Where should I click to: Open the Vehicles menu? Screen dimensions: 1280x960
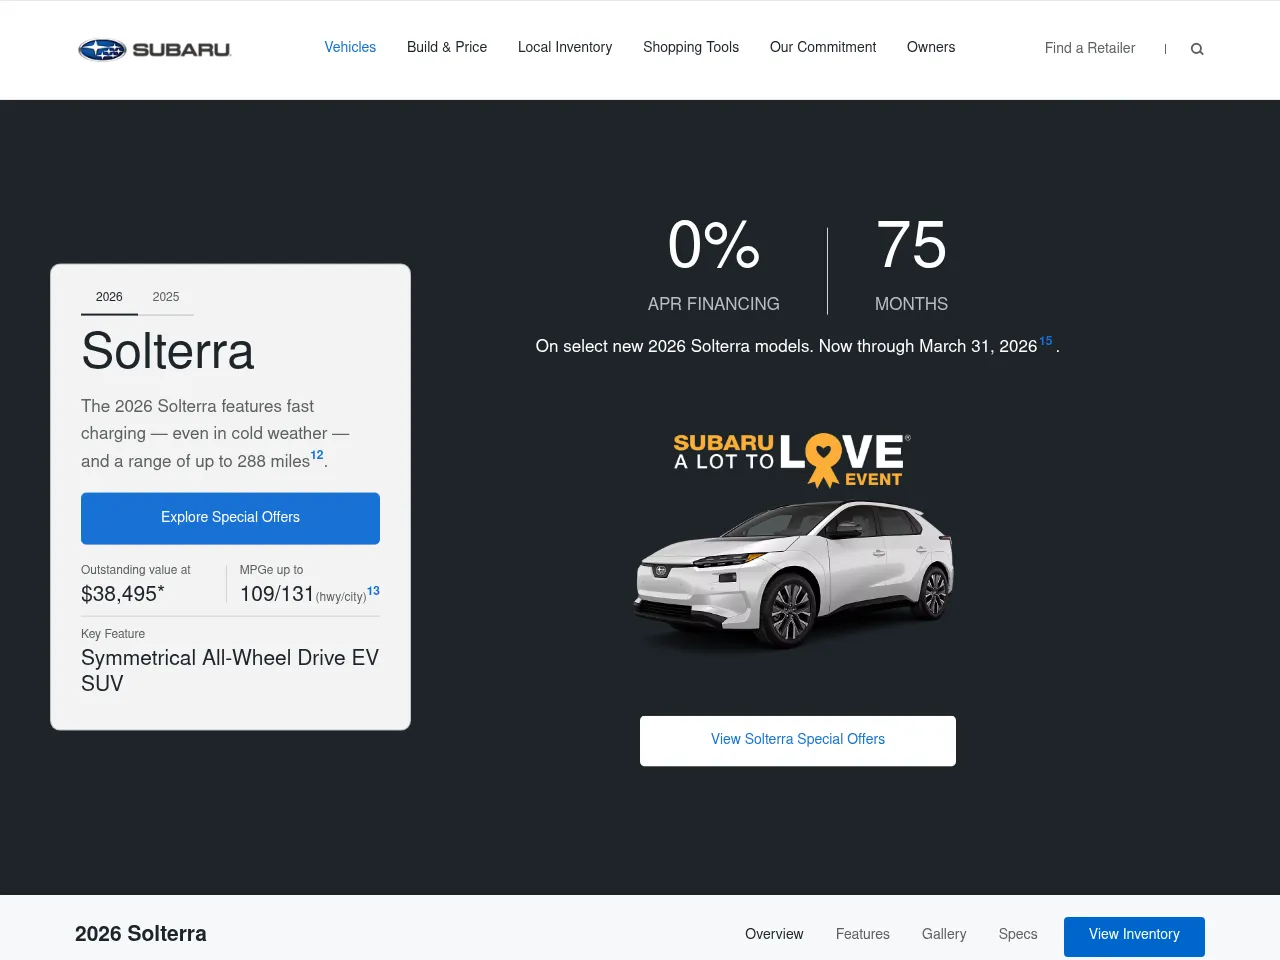click(350, 47)
